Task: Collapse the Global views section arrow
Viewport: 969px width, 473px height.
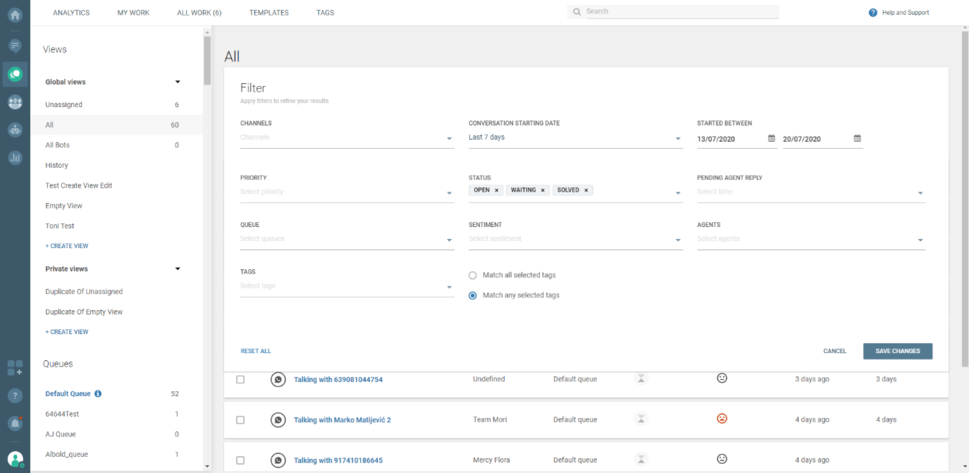Action: coord(177,82)
